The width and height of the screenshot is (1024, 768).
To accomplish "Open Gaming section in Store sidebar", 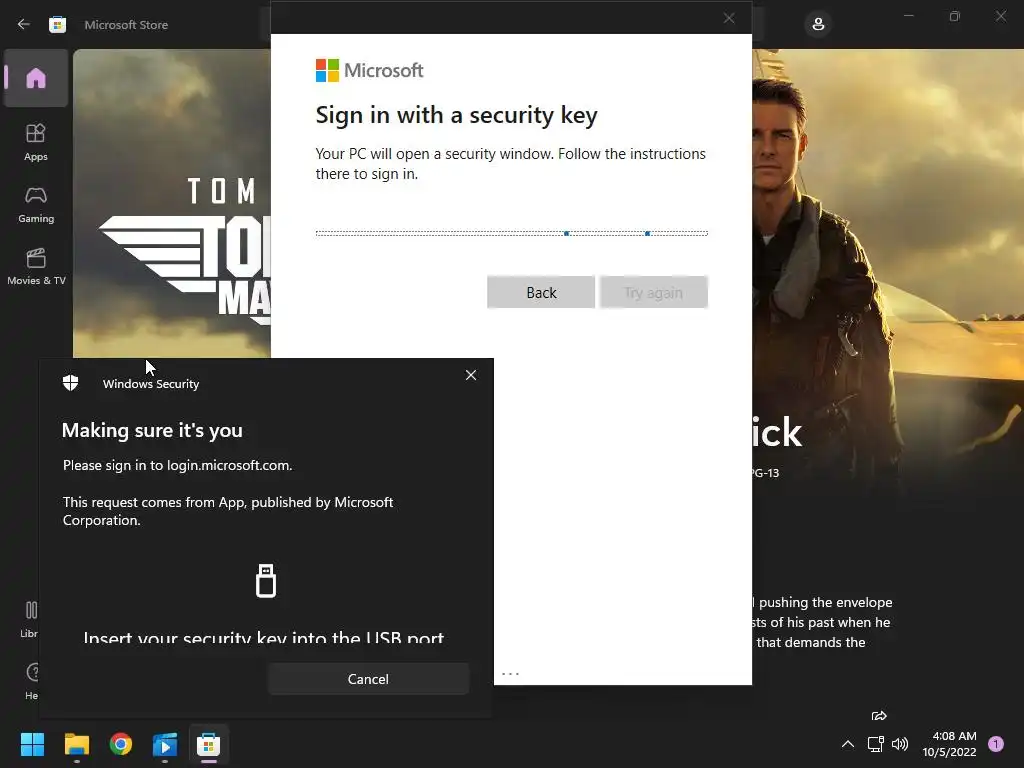I will coord(36,204).
